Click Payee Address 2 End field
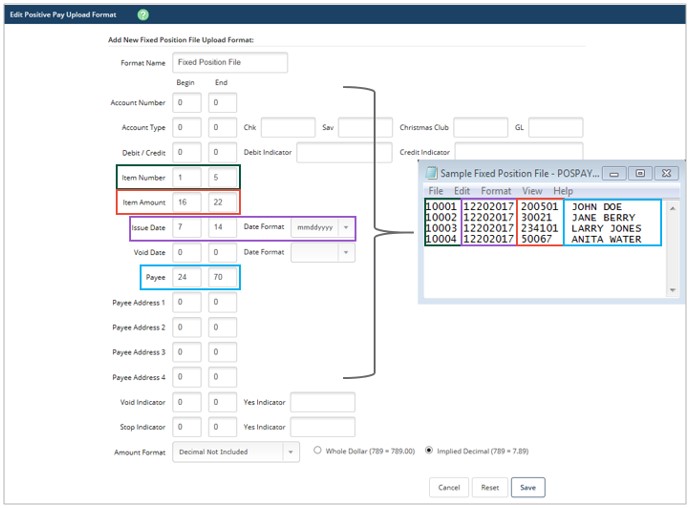691x508 pixels. click(222, 327)
